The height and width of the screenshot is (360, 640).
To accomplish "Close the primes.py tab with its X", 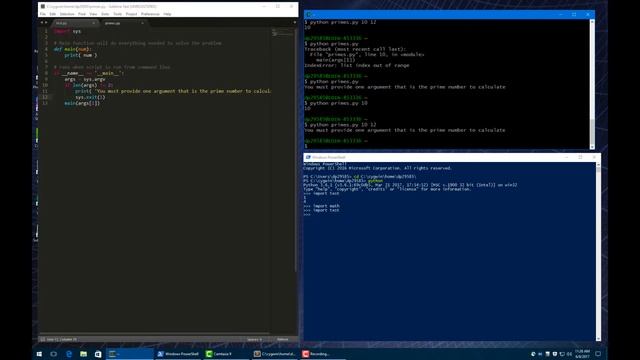I will [x=142, y=23].
